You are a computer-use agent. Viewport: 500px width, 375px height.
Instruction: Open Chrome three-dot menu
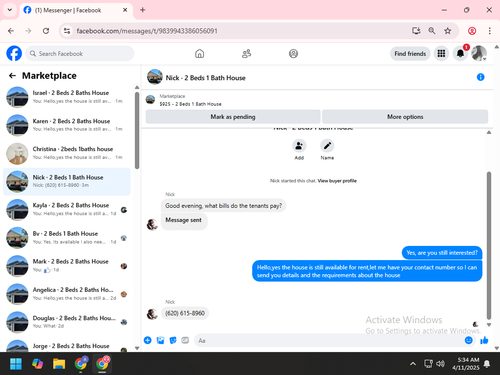pyautogui.click(x=489, y=31)
